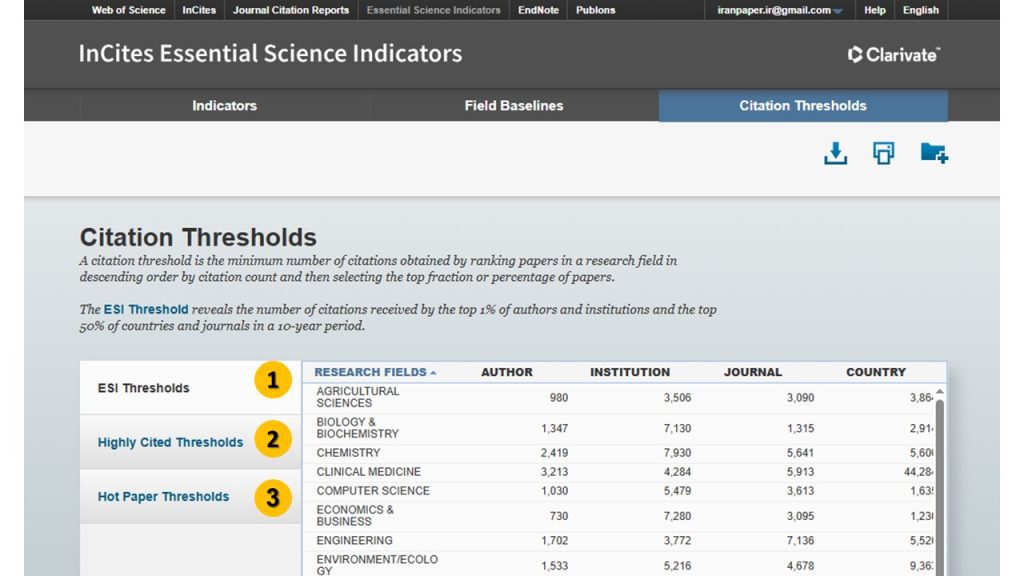This screenshot has height=576, width=1024.
Task: Open Hot Paper Thresholds
Action: [190, 496]
